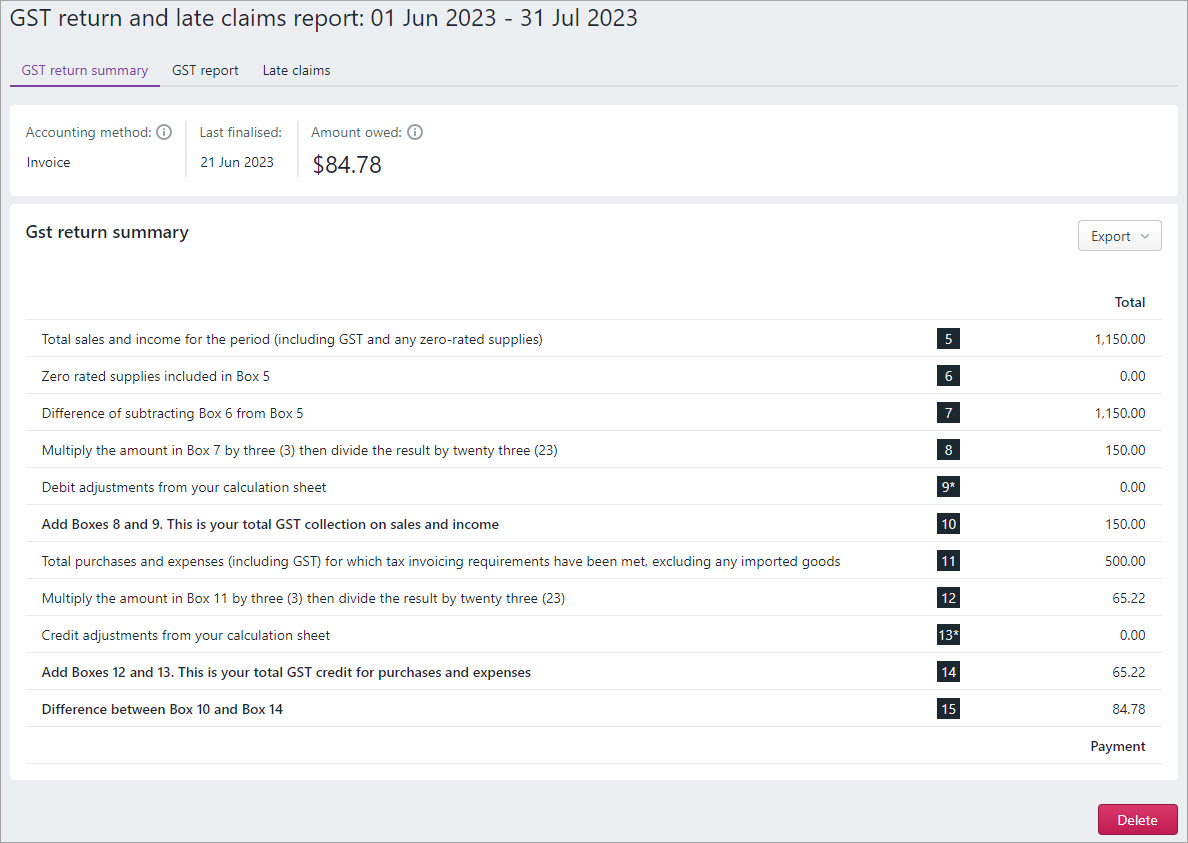1188x843 pixels.
Task: Click the Box 13 adjustment badge
Action: pyautogui.click(x=948, y=634)
